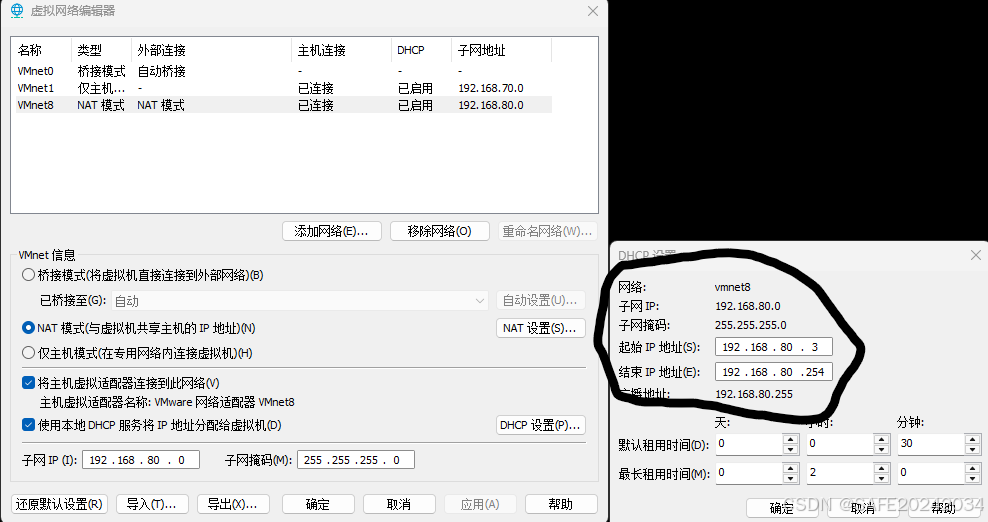
Task: Click the Virtual Network Editor globe icon
Action: point(17,11)
